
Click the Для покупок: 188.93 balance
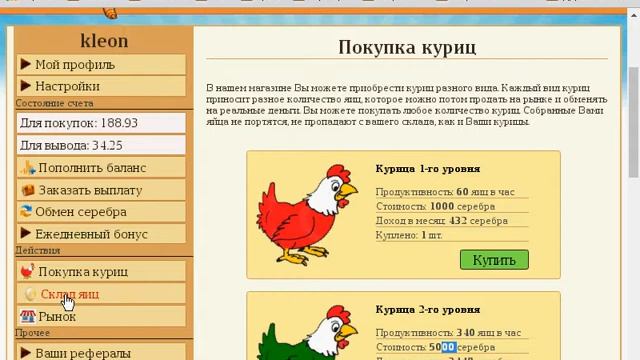(x=101, y=123)
